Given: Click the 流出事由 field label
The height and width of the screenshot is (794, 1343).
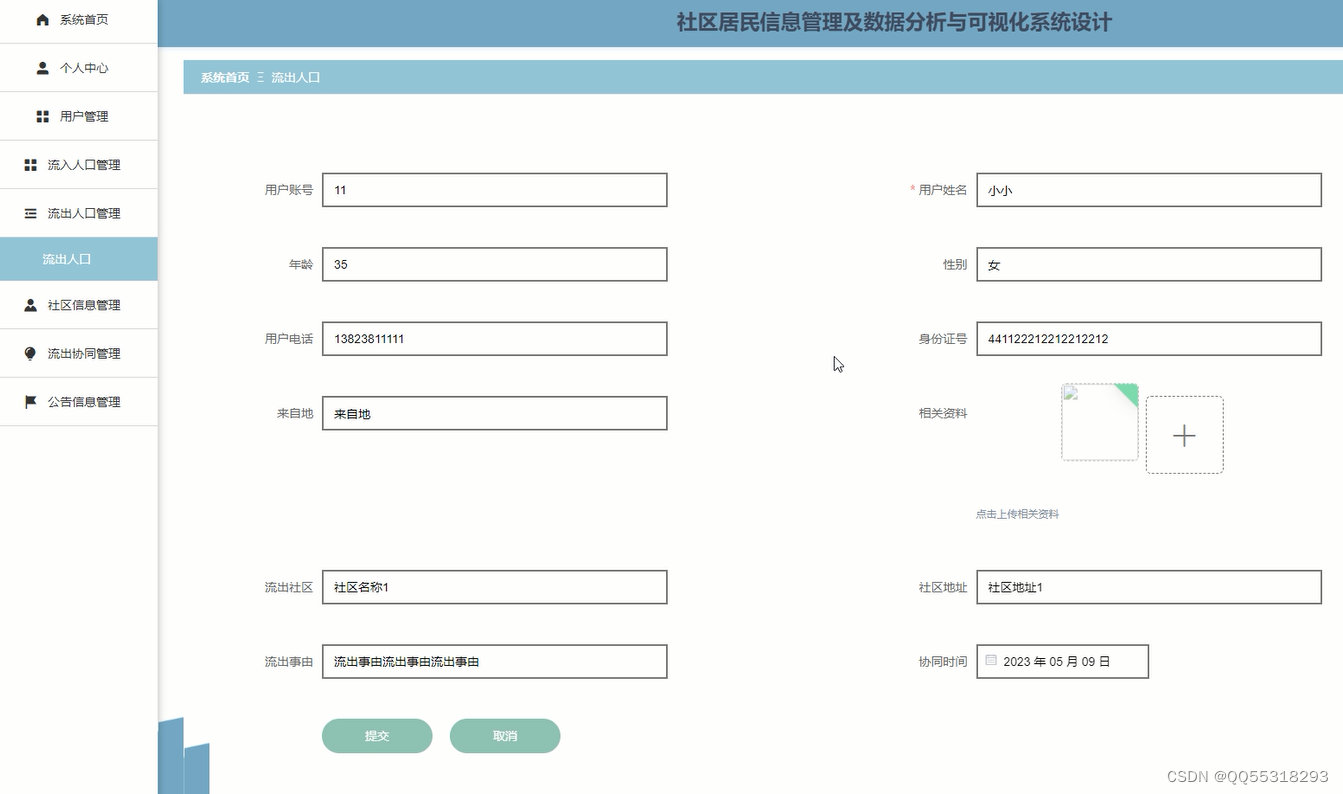Looking at the screenshot, I should (289, 661).
